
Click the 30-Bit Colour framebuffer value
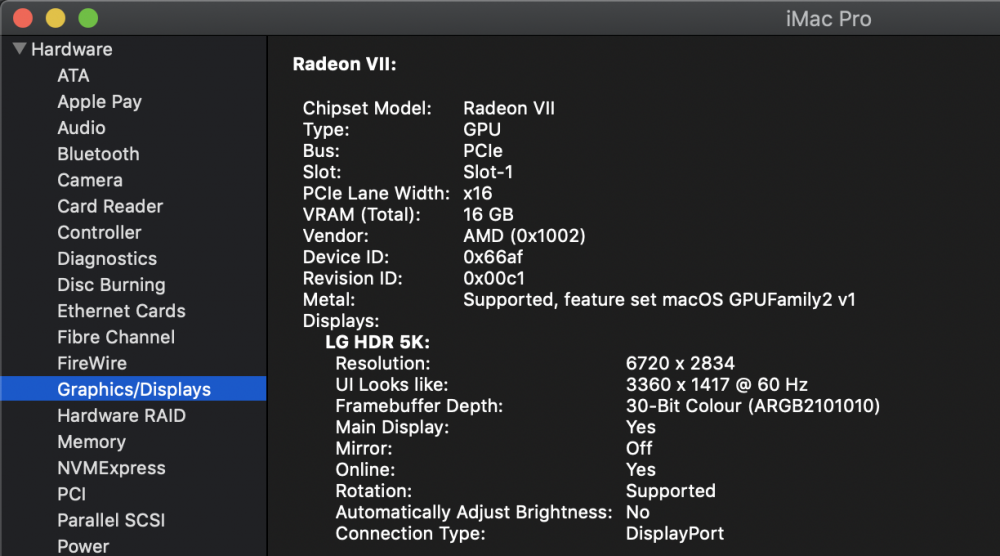point(753,406)
